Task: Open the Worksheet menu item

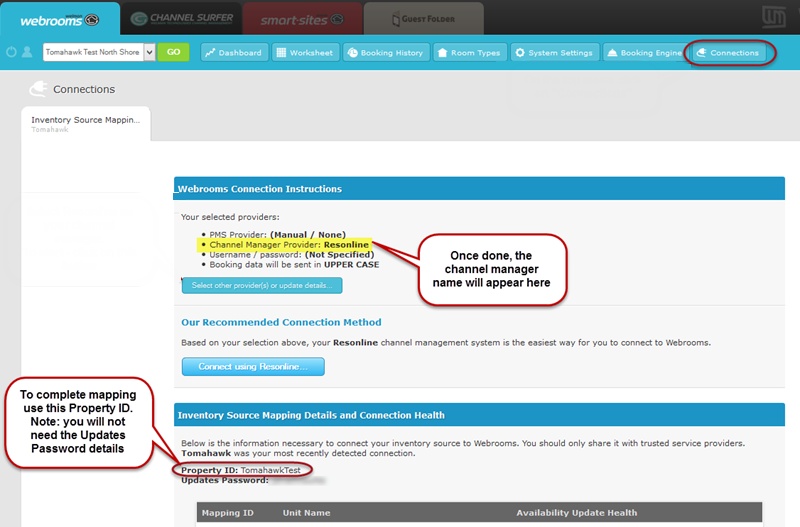Action: [305, 53]
